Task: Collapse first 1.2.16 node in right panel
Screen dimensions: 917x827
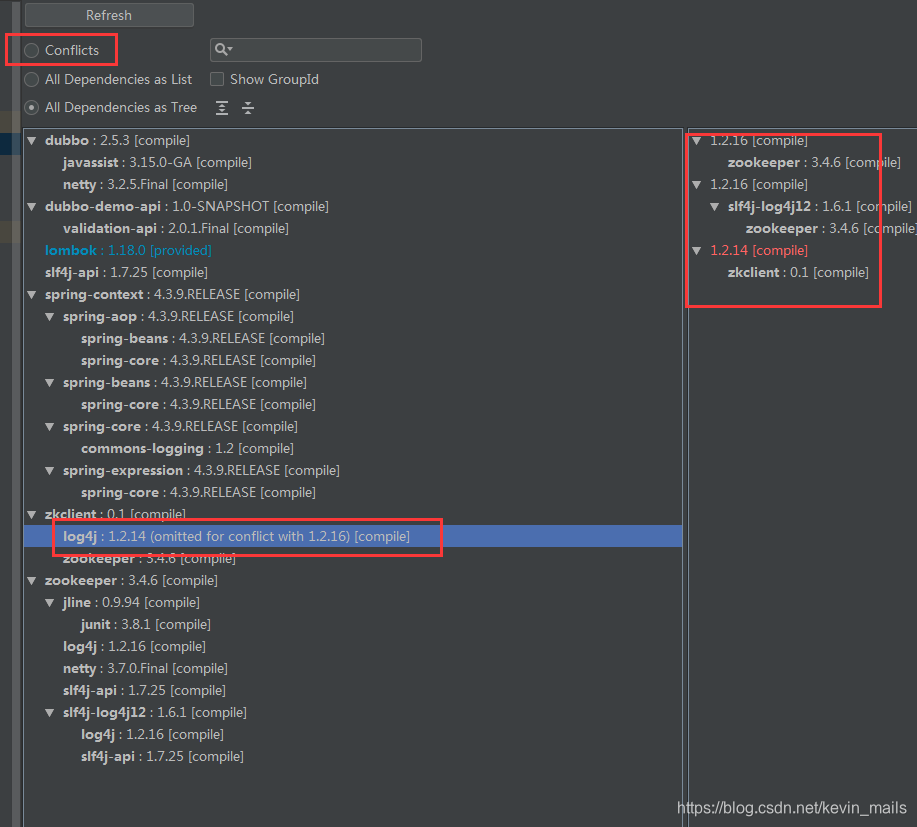Action: point(697,140)
